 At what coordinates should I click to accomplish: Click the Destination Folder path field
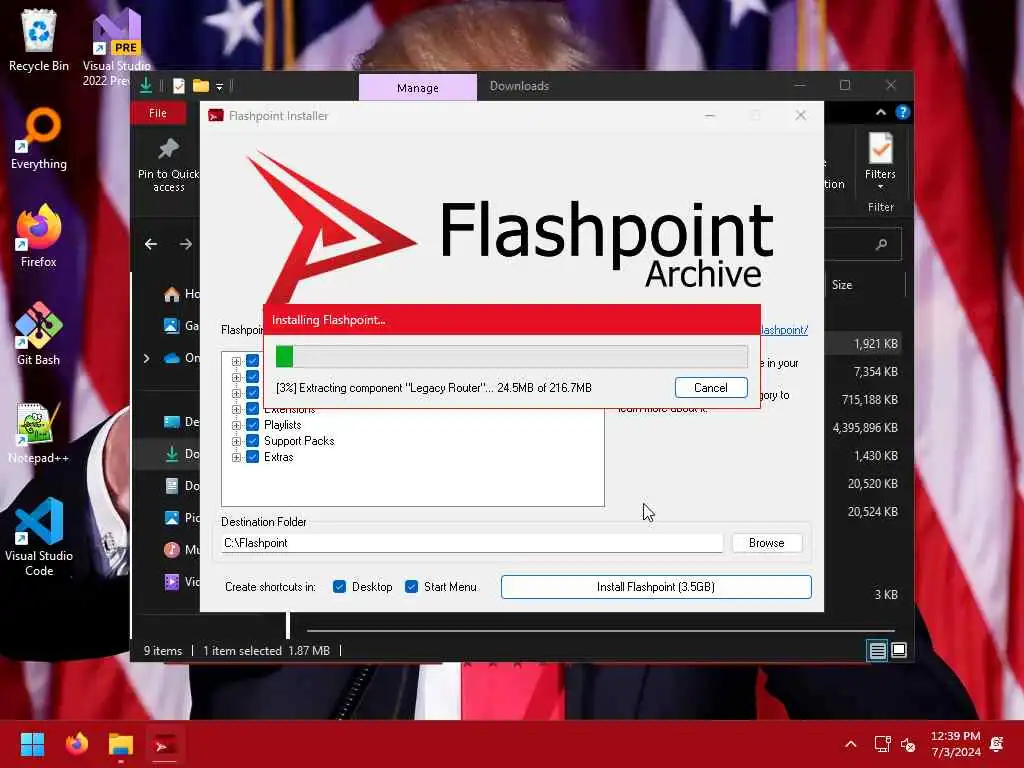pos(472,543)
